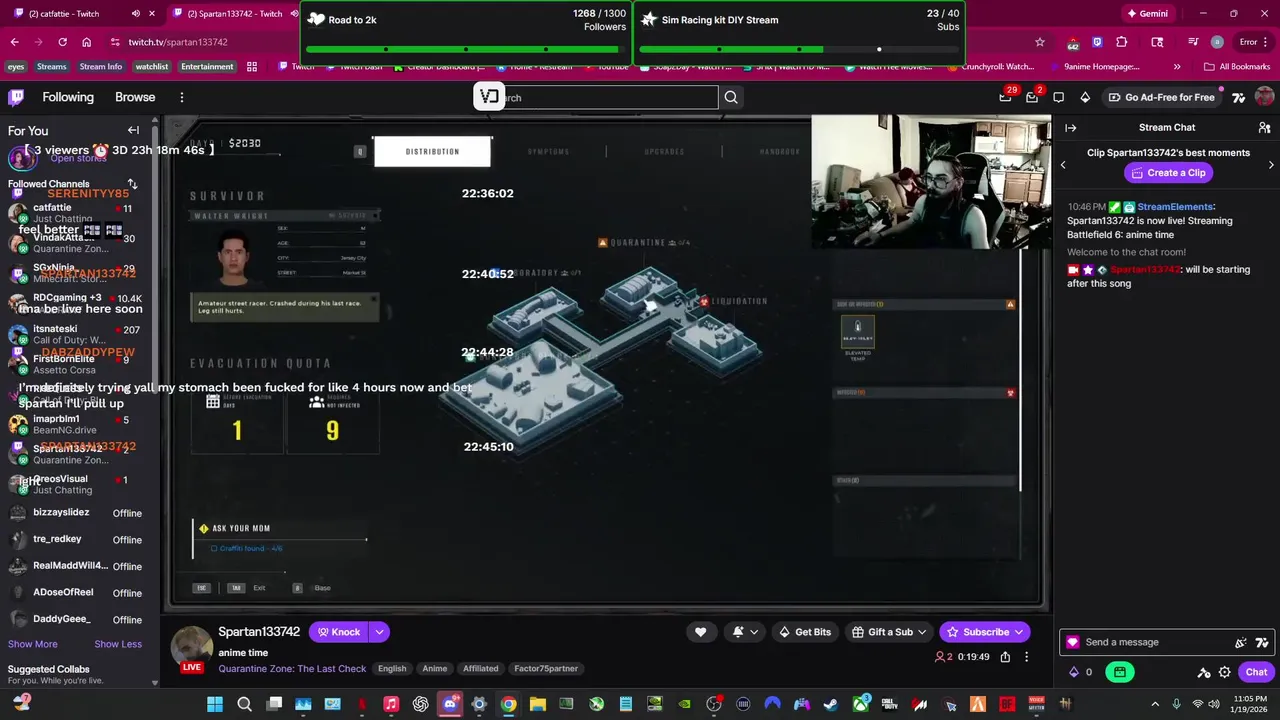Open the Gift a Sub dropdown
1280x720 pixels.
[889, 632]
